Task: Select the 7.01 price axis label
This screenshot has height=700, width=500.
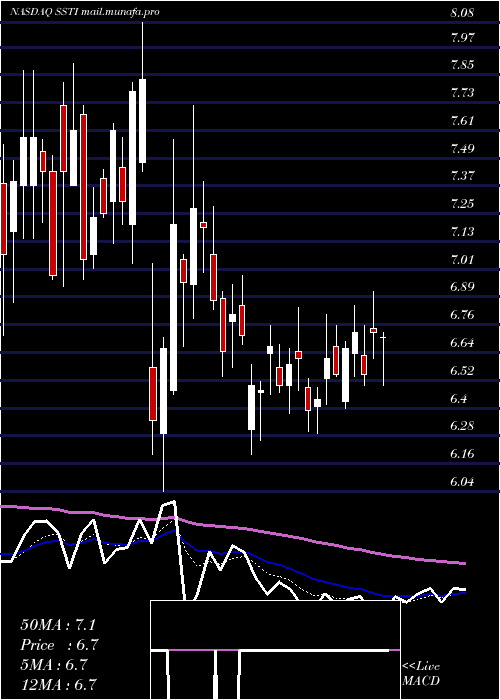Action: click(462, 259)
